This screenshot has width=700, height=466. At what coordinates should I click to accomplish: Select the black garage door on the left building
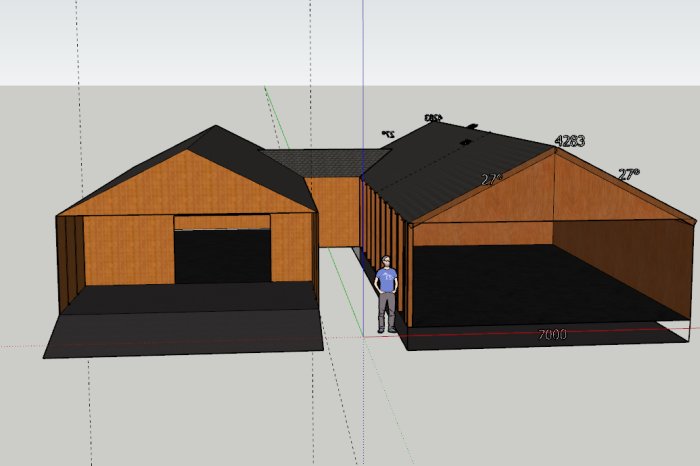tap(222, 256)
